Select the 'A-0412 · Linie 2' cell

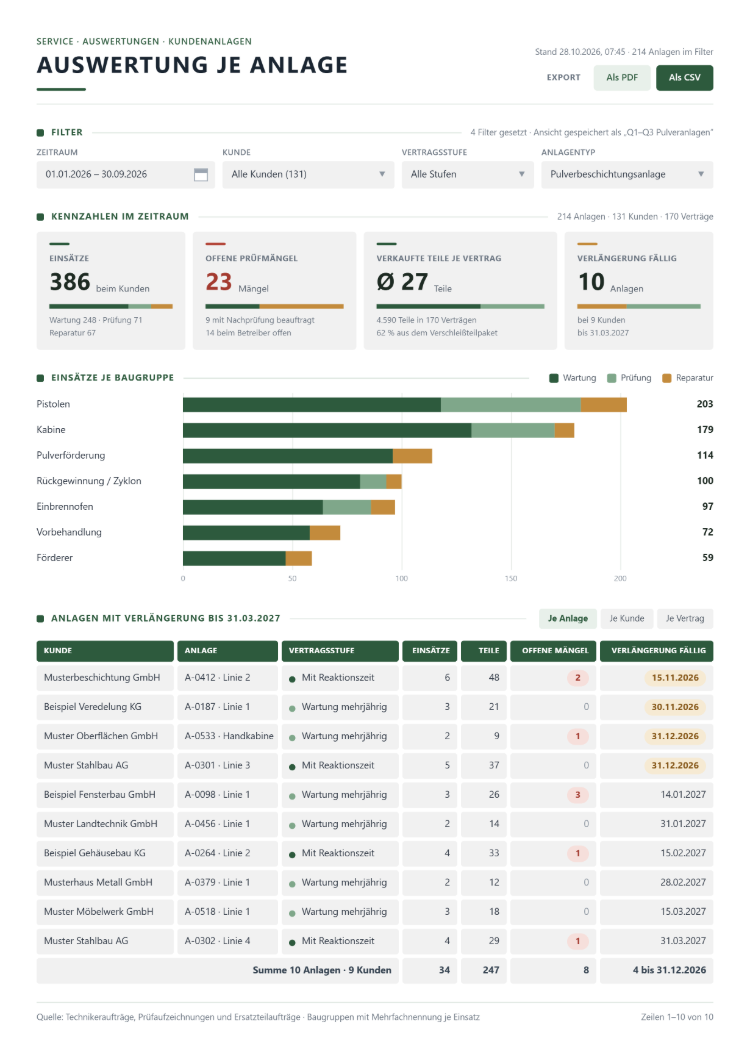coord(227,678)
